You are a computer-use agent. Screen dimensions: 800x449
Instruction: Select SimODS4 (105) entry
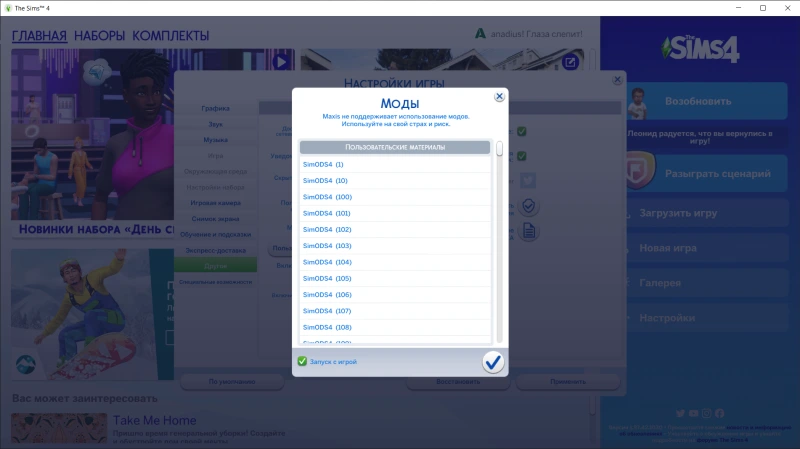pos(395,279)
